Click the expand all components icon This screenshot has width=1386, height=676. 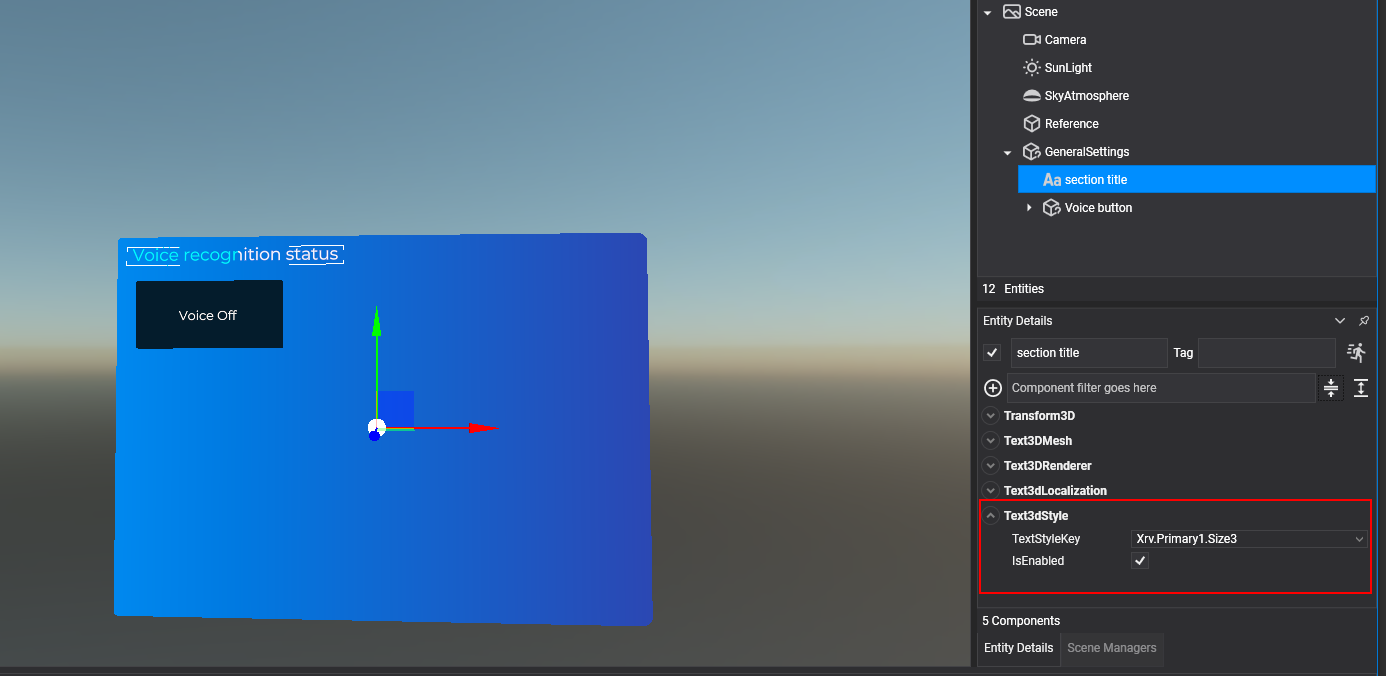coord(1361,388)
